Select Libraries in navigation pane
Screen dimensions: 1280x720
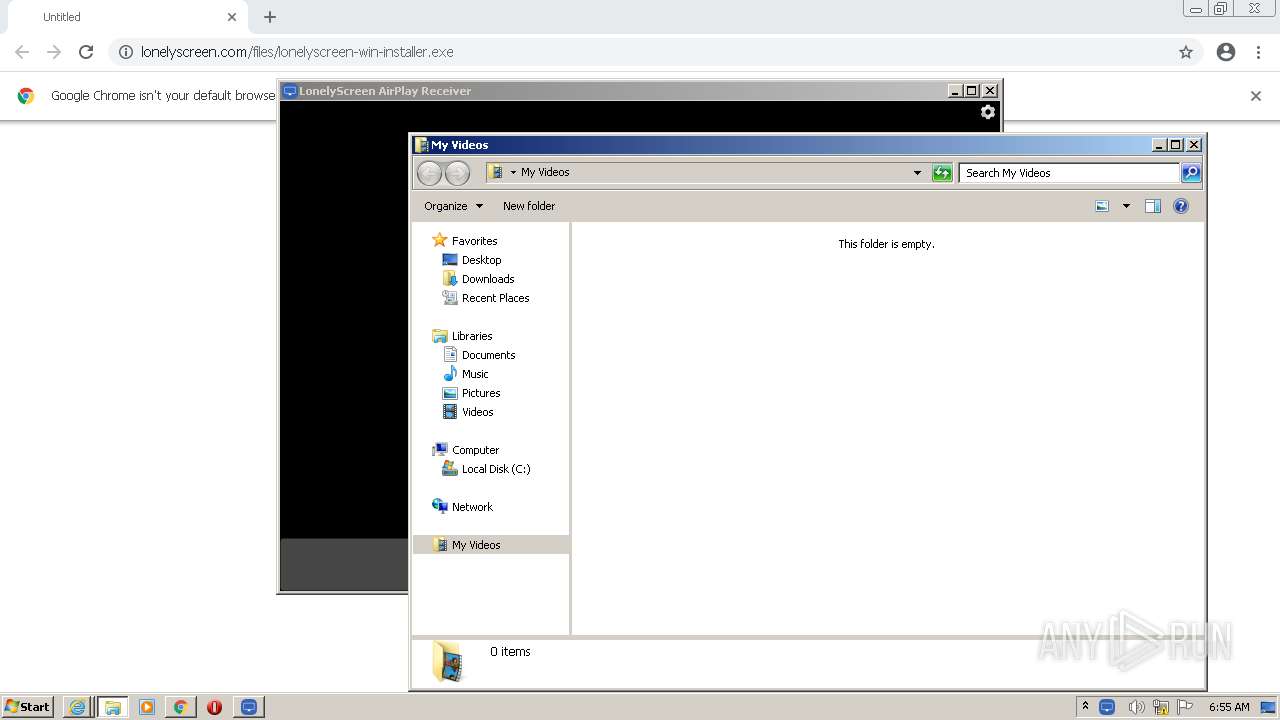click(x=472, y=336)
